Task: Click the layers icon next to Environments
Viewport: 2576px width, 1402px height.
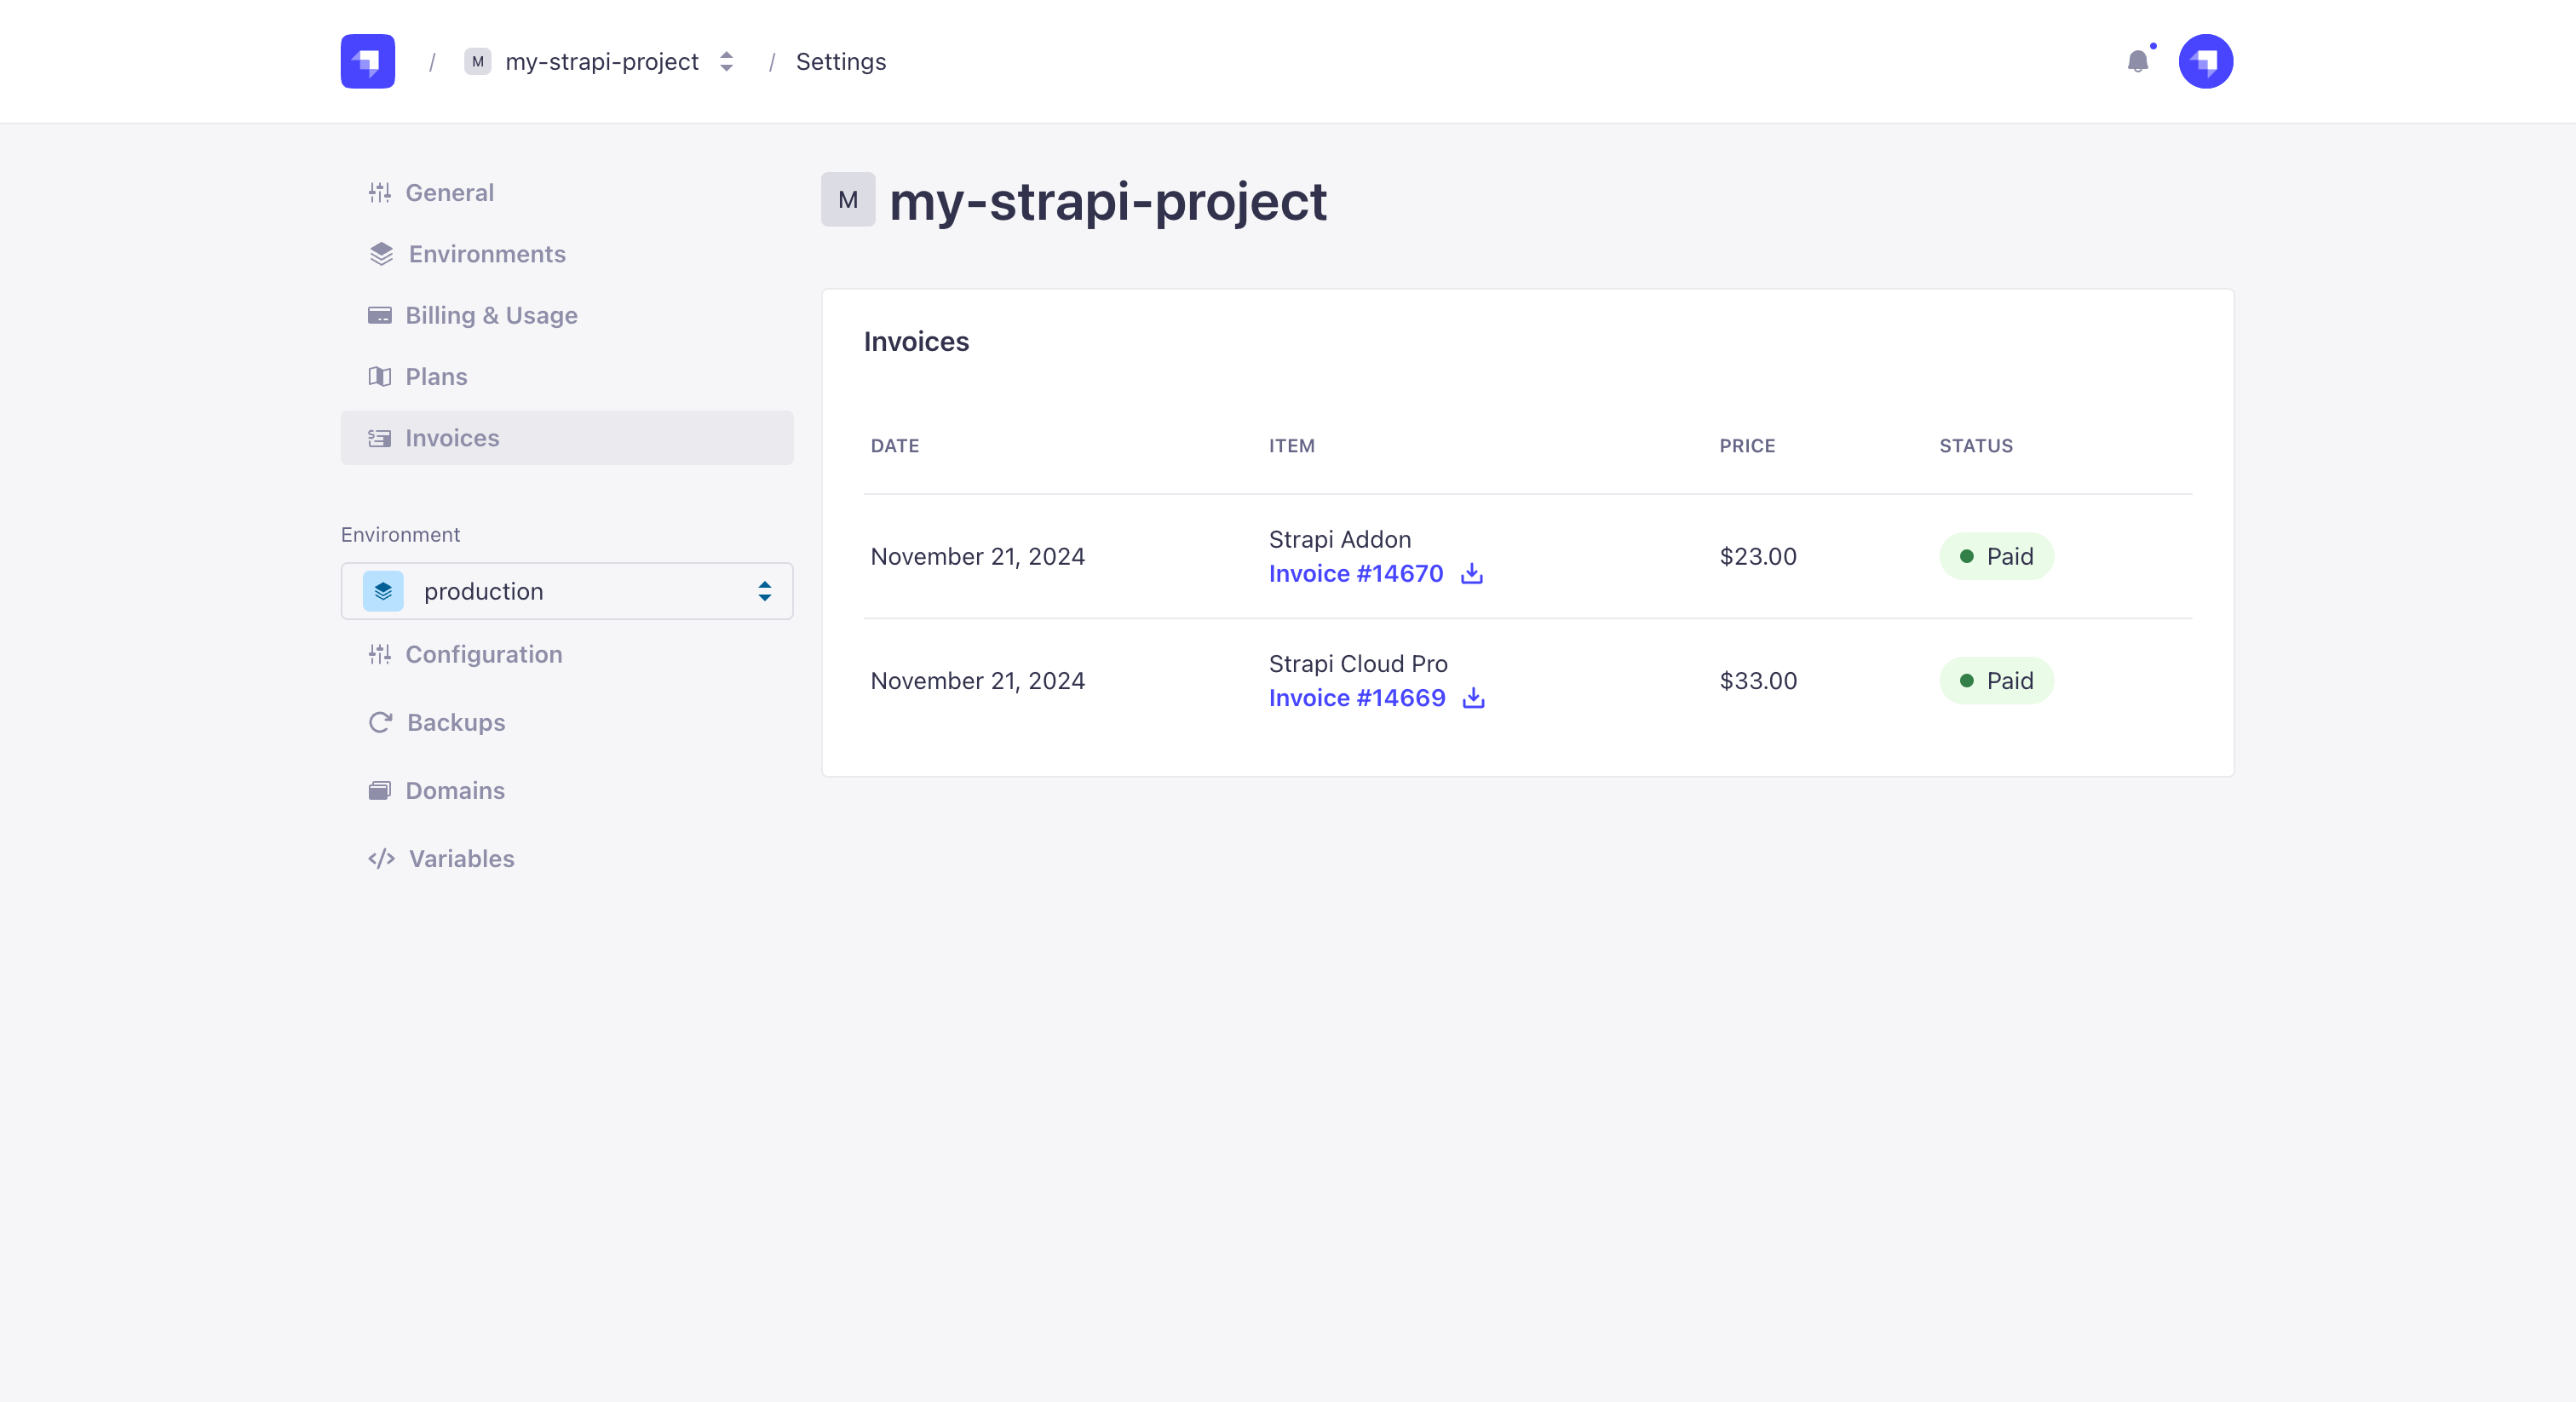Action: click(381, 254)
